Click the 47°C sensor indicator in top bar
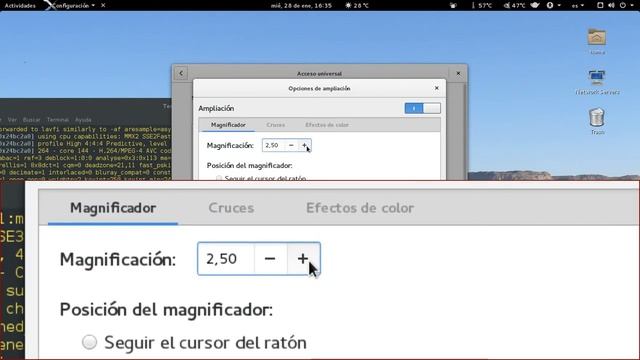Screen dimensions: 640x360 tap(514, 5)
